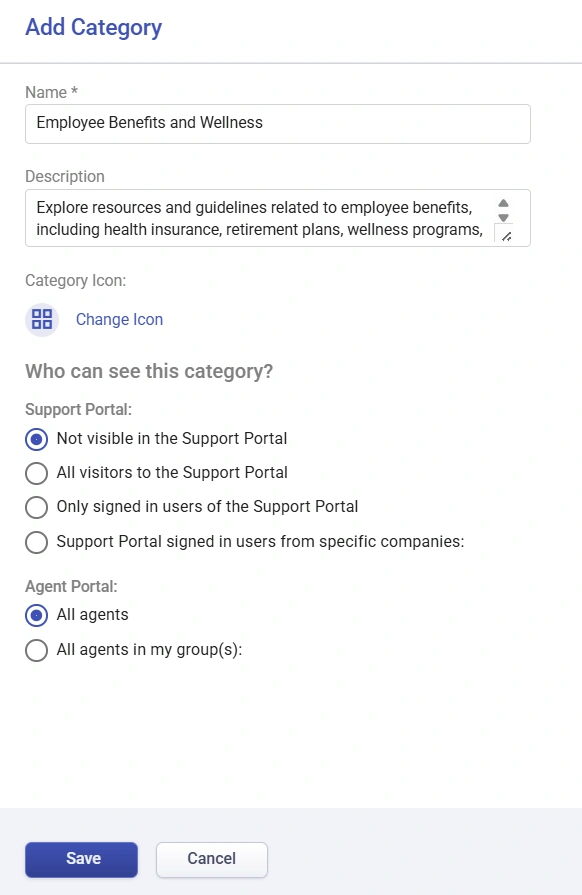Click the category grid icon
The height and width of the screenshot is (895, 582).
[42, 319]
